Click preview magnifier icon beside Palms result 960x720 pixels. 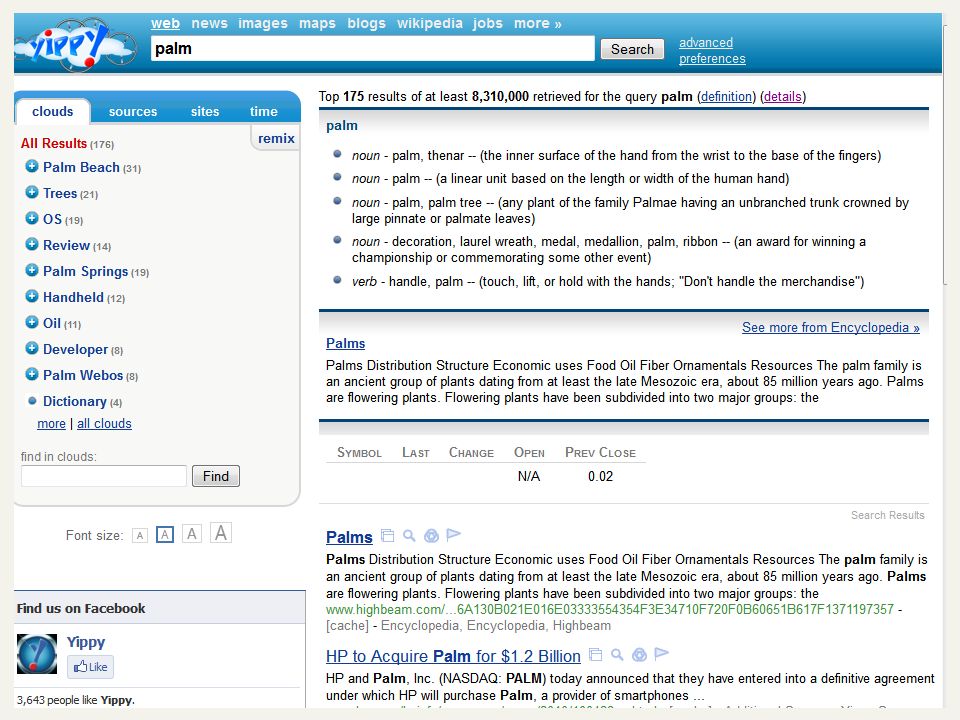(x=409, y=536)
